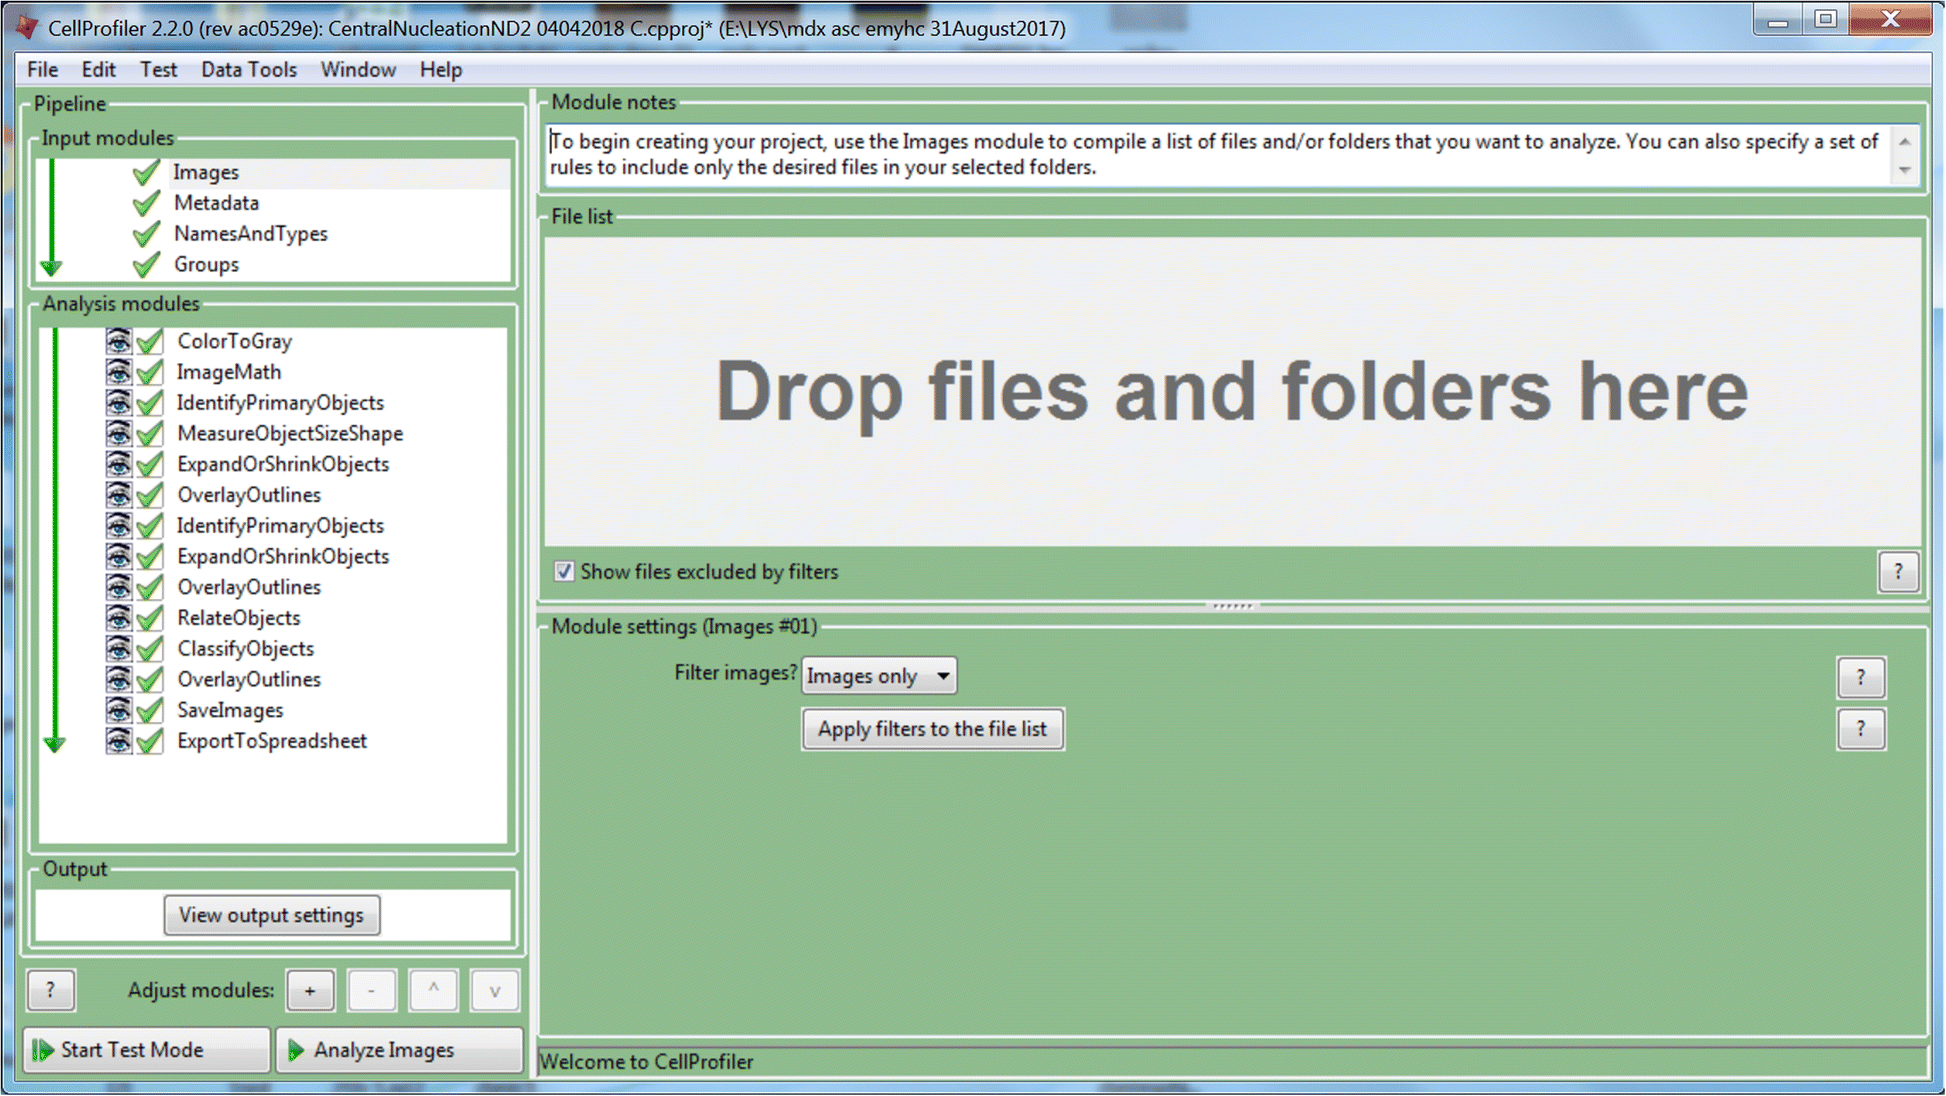
Task: Open the Data Tools menu
Action: tap(249, 69)
